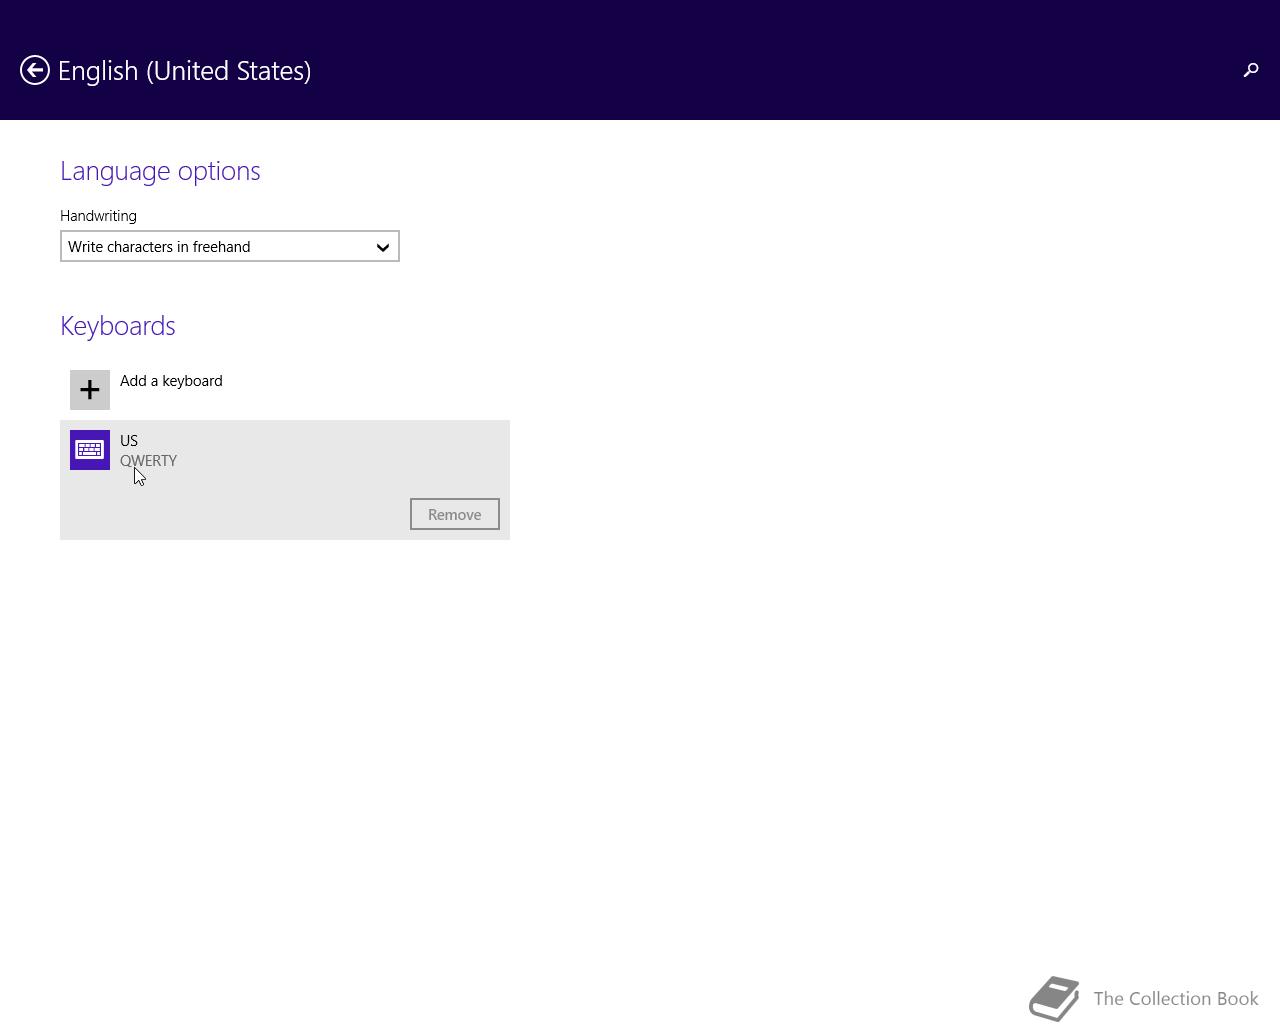Remove the US QWERTY keyboard
The height and width of the screenshot is (1024, 1280).
click(x=455, y=514)
